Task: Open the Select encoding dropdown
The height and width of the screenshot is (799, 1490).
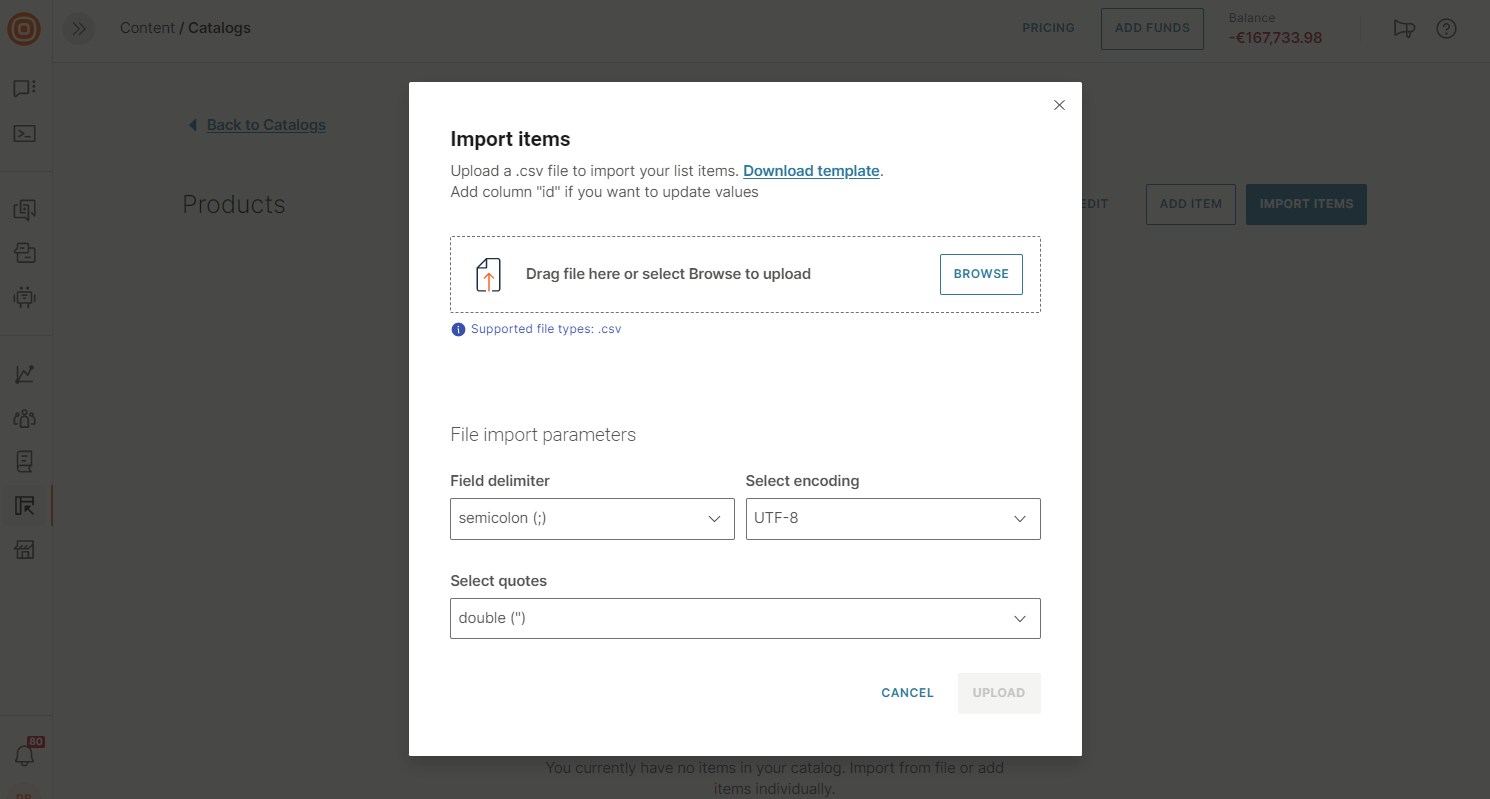Action: pyautogui.click(x=893, y=519)
